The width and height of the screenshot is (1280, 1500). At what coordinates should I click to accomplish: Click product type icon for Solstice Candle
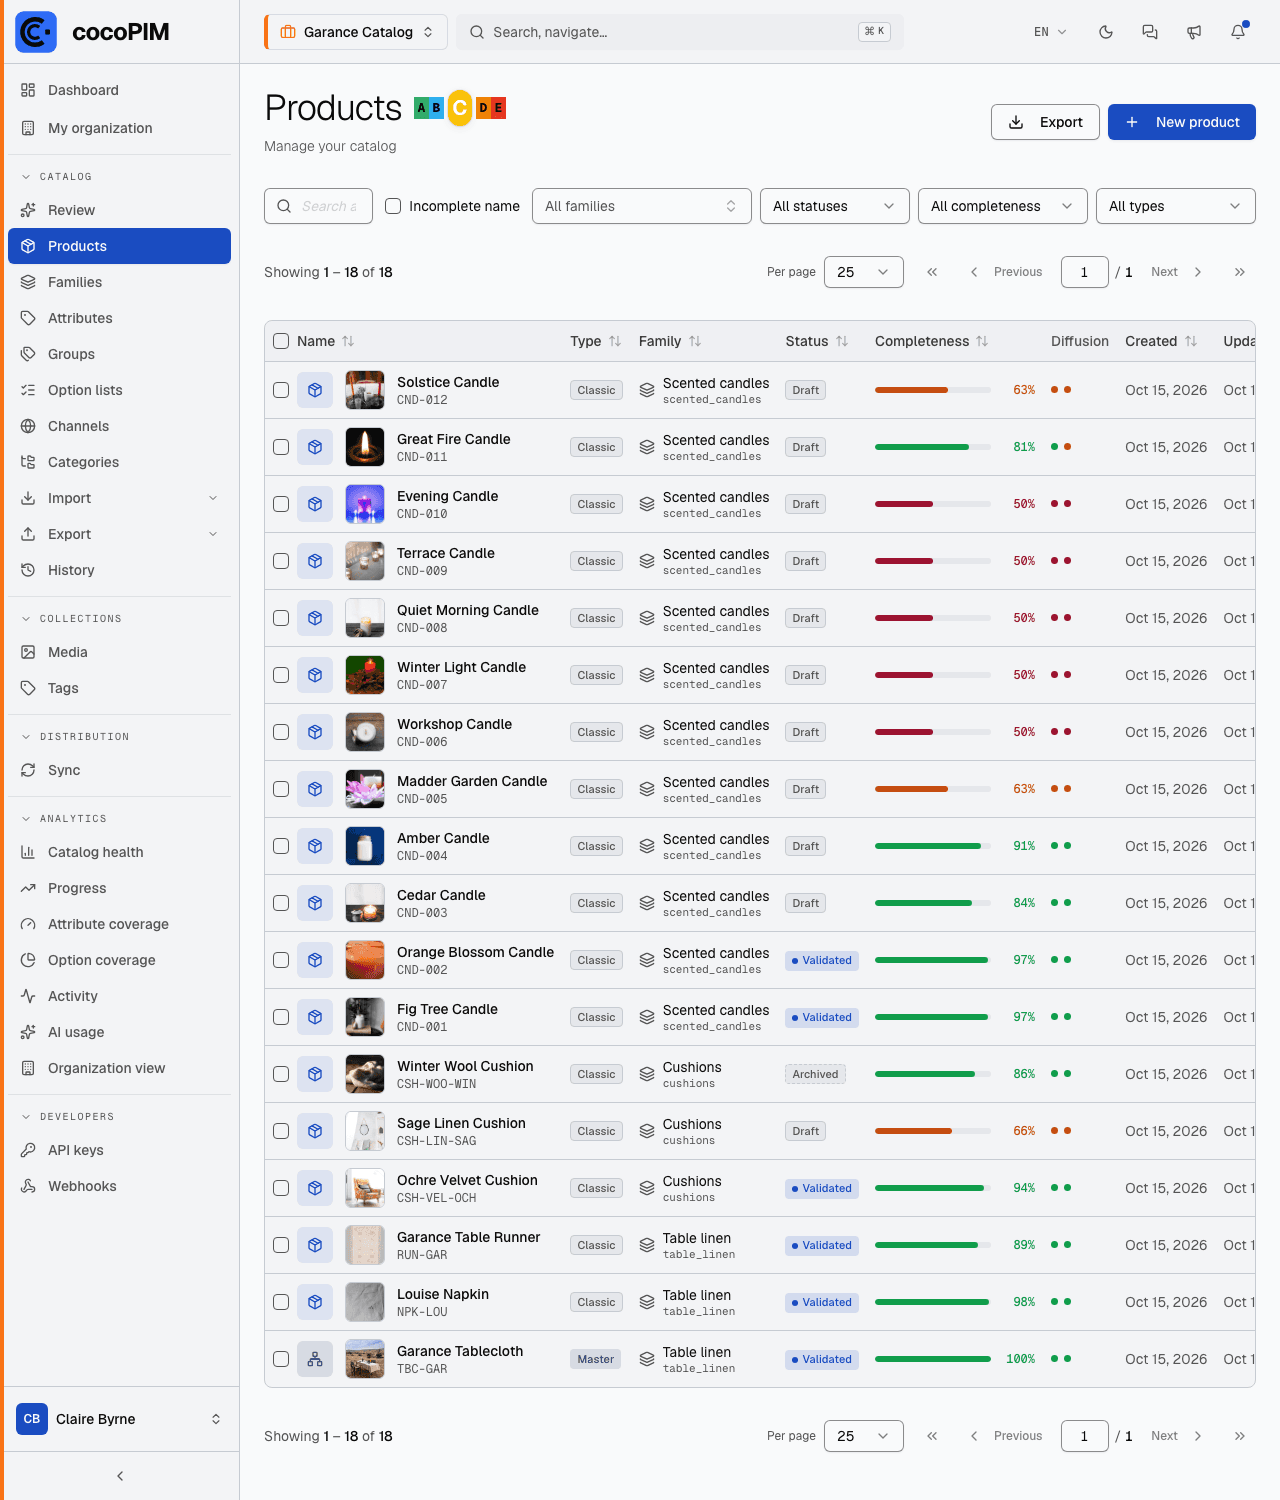(x=315, y=390)
